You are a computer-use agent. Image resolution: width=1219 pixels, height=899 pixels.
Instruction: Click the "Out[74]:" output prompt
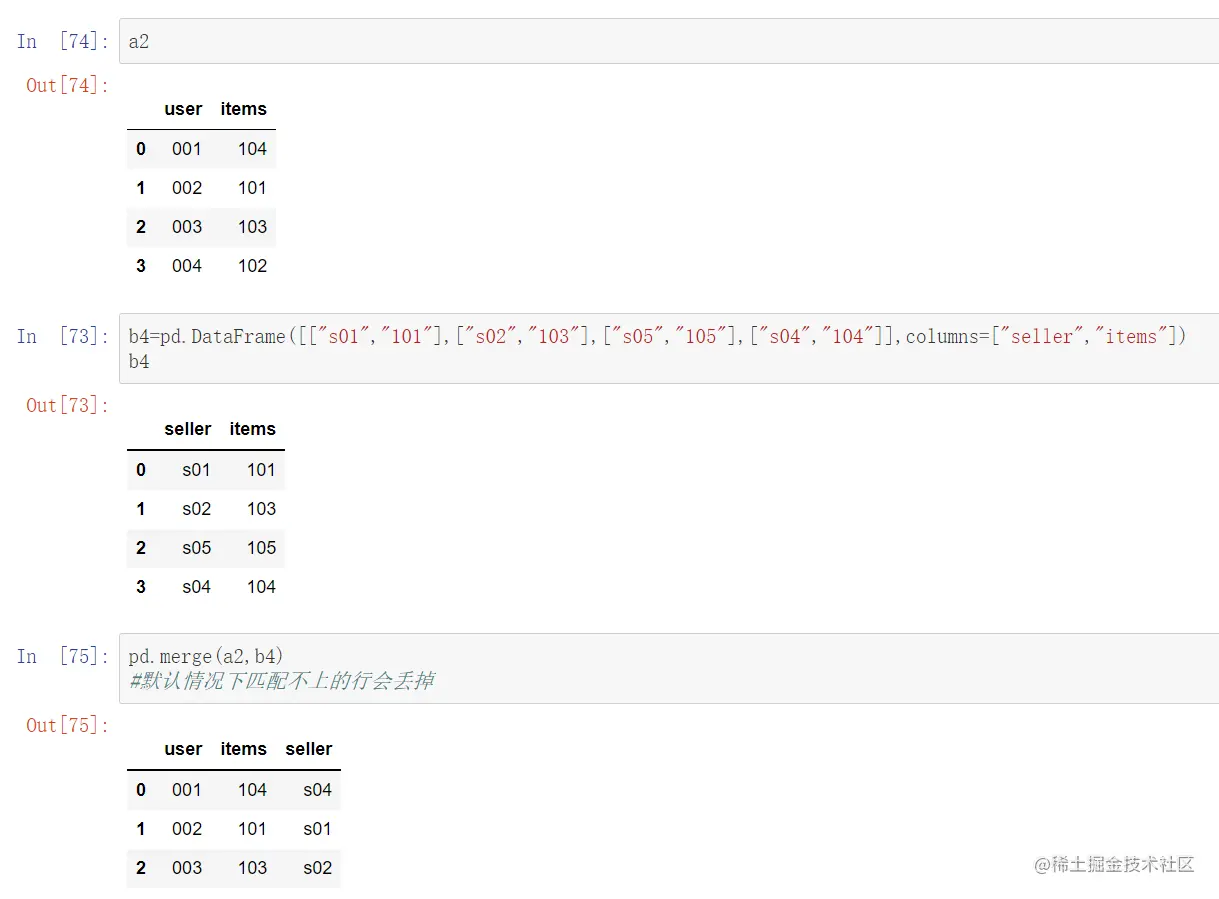click(67, 85)
